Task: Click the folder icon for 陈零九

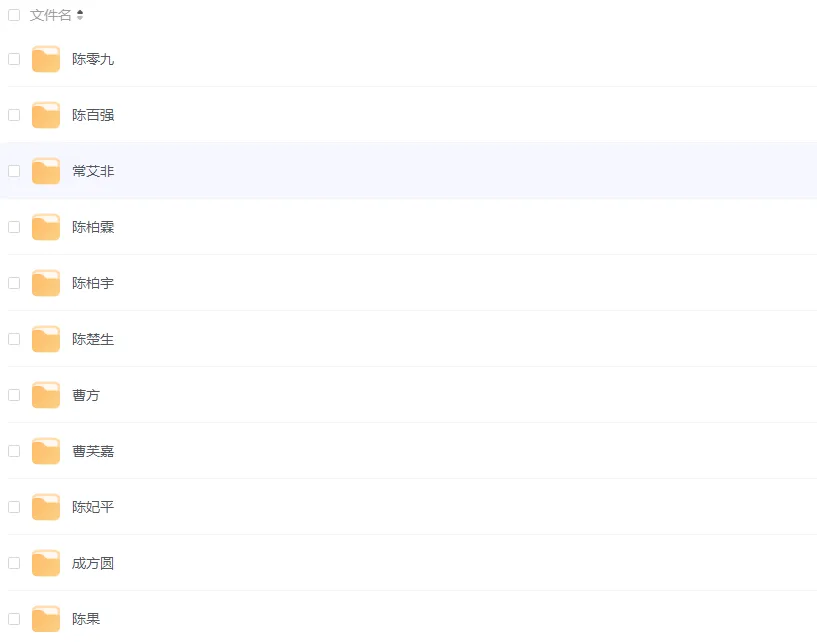Action: 46,59
